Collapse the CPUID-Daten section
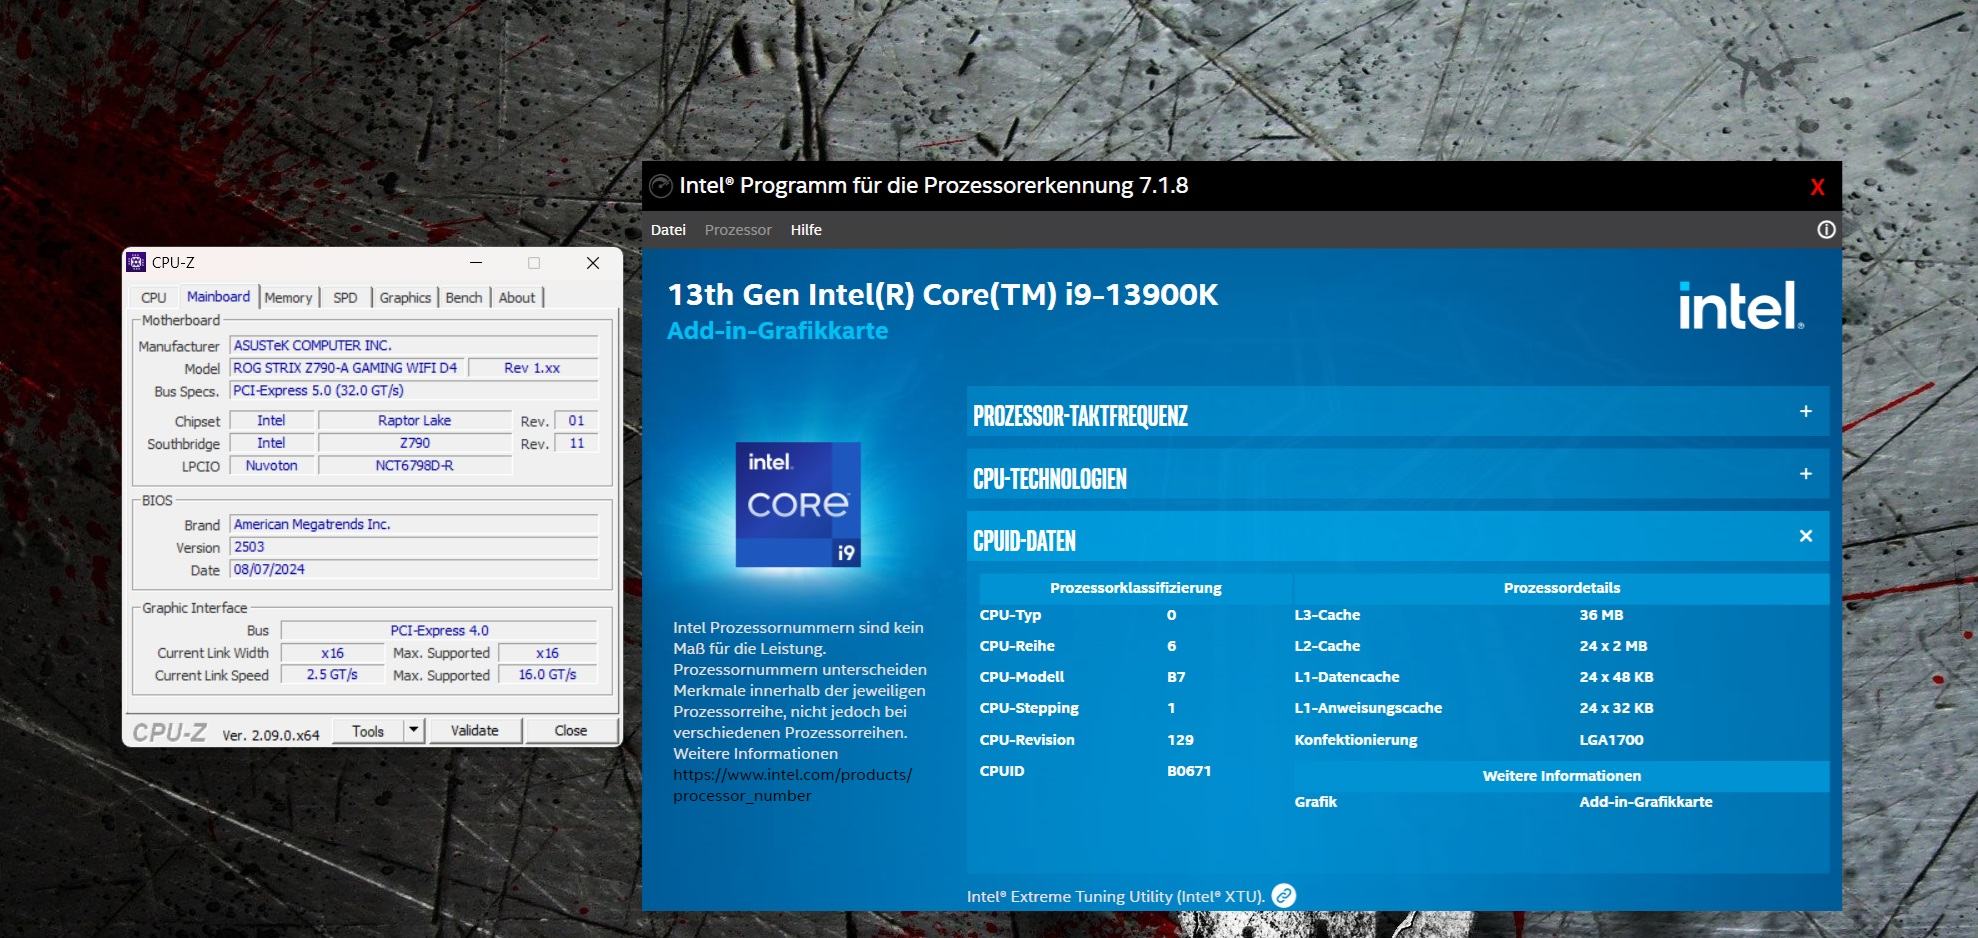1978x938 pixels. [x=1806, y=536]
